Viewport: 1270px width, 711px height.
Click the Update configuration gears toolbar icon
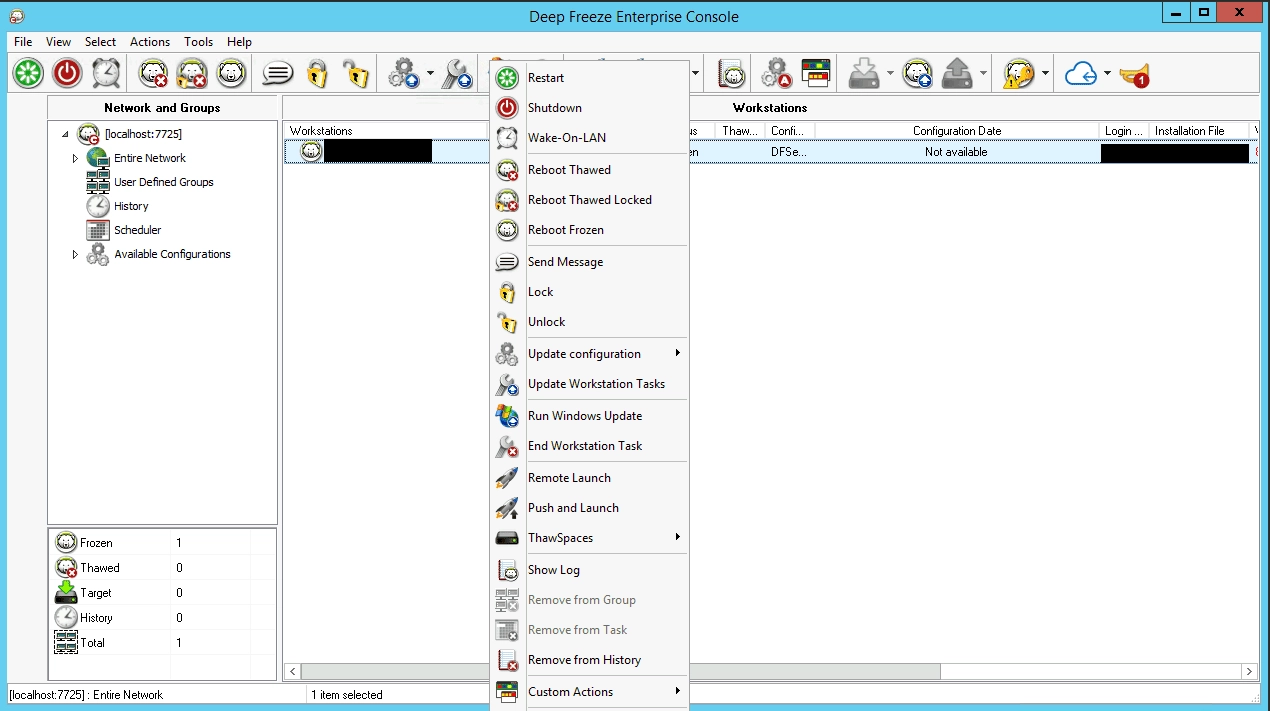pyautogui.click(x=404, y=73)
